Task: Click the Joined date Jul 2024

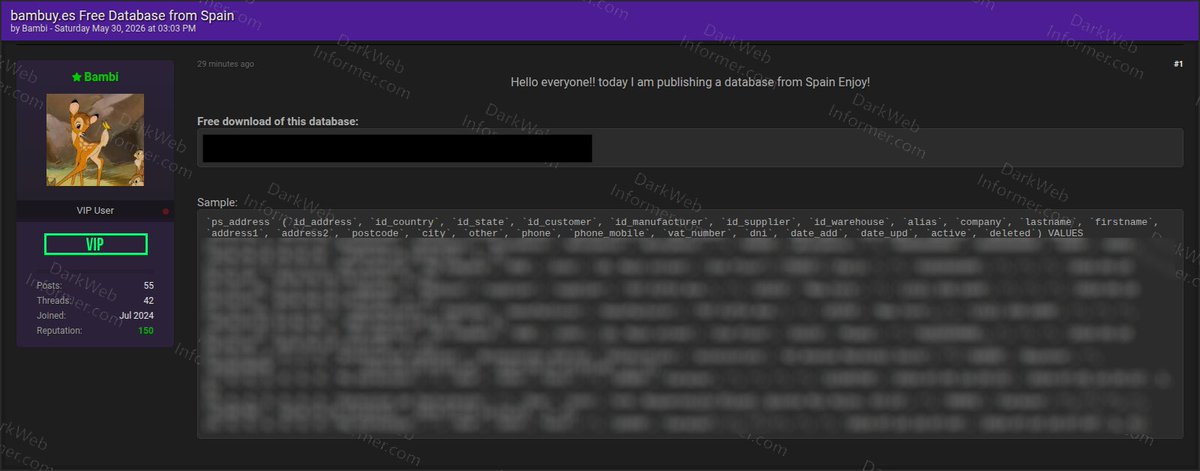Action: 136,315
